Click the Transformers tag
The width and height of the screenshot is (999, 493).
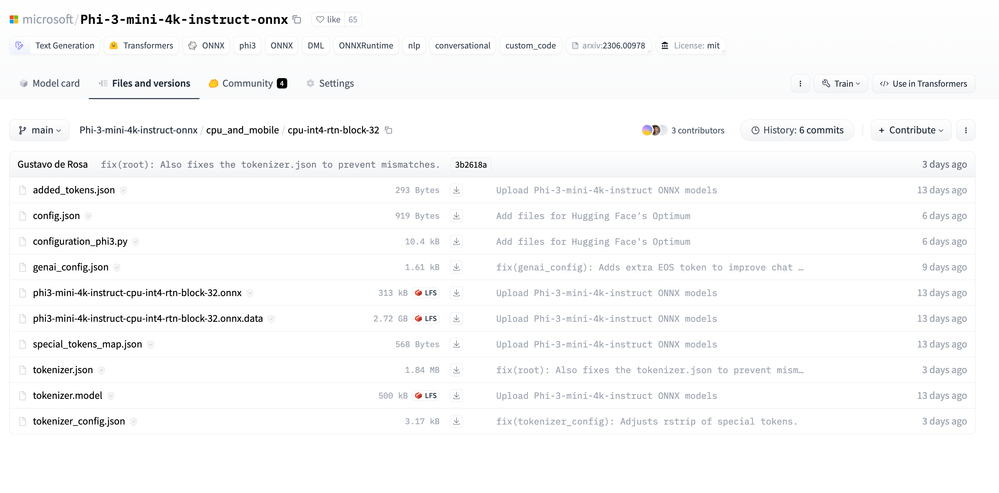point(141,46)
